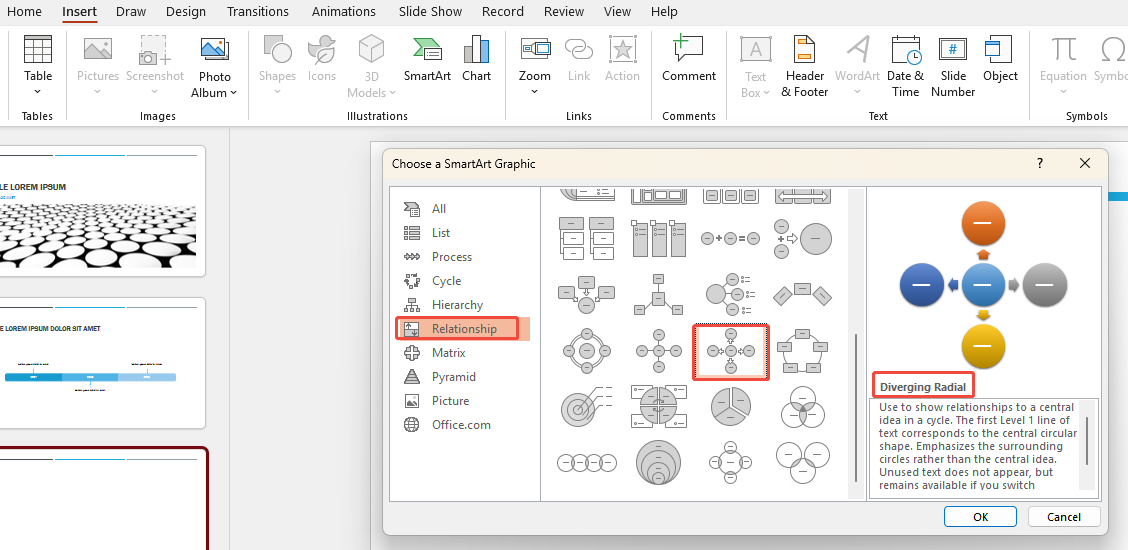The image size is (1128, 550).
Task: Click the Equation pi icon
Action: (x=1064, y=50)
